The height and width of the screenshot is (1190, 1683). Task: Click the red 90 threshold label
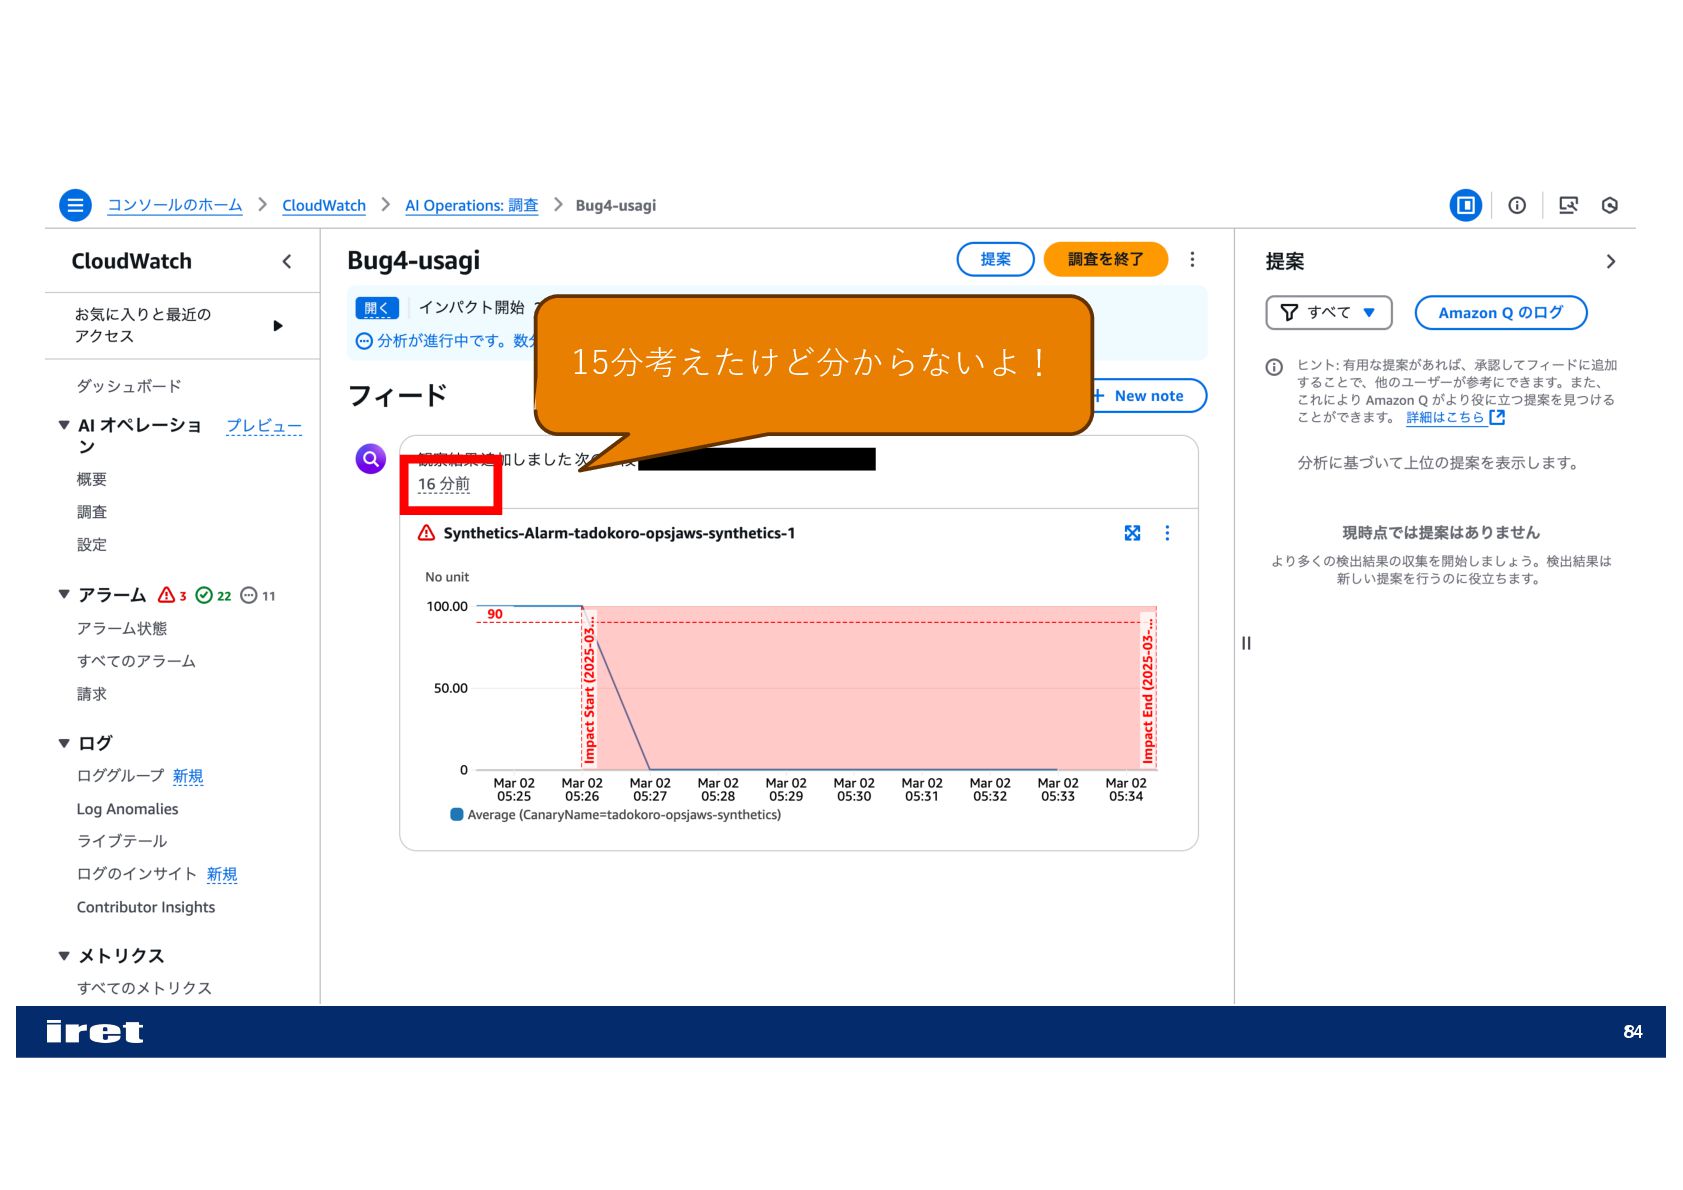coord(495,614)
